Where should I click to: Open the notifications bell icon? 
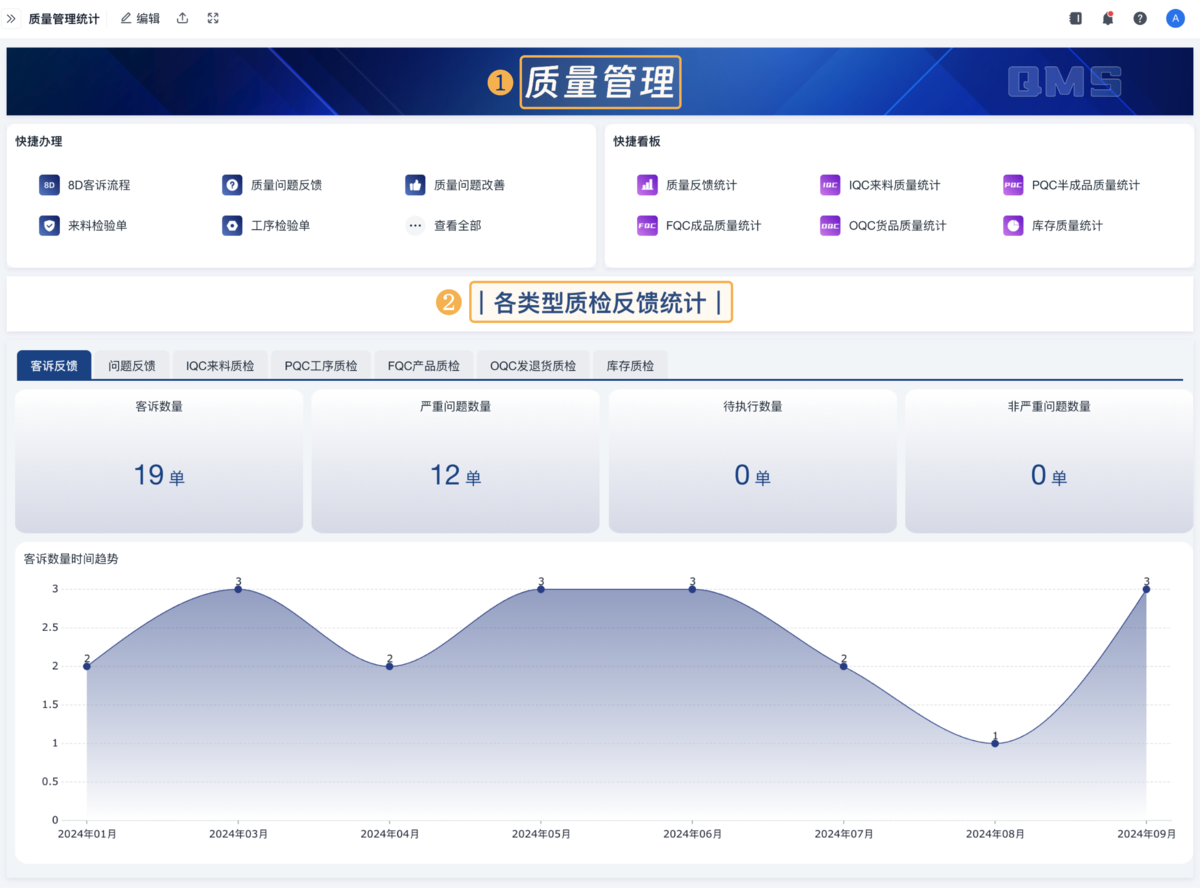[1108, 18]
